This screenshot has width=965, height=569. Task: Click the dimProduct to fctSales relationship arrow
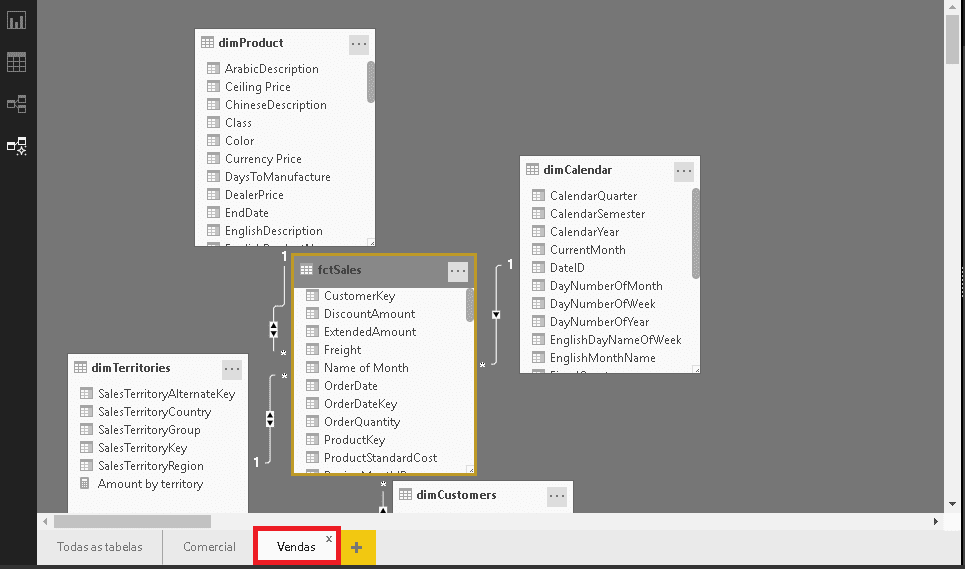pyautogui.click(x=273, y=330)
